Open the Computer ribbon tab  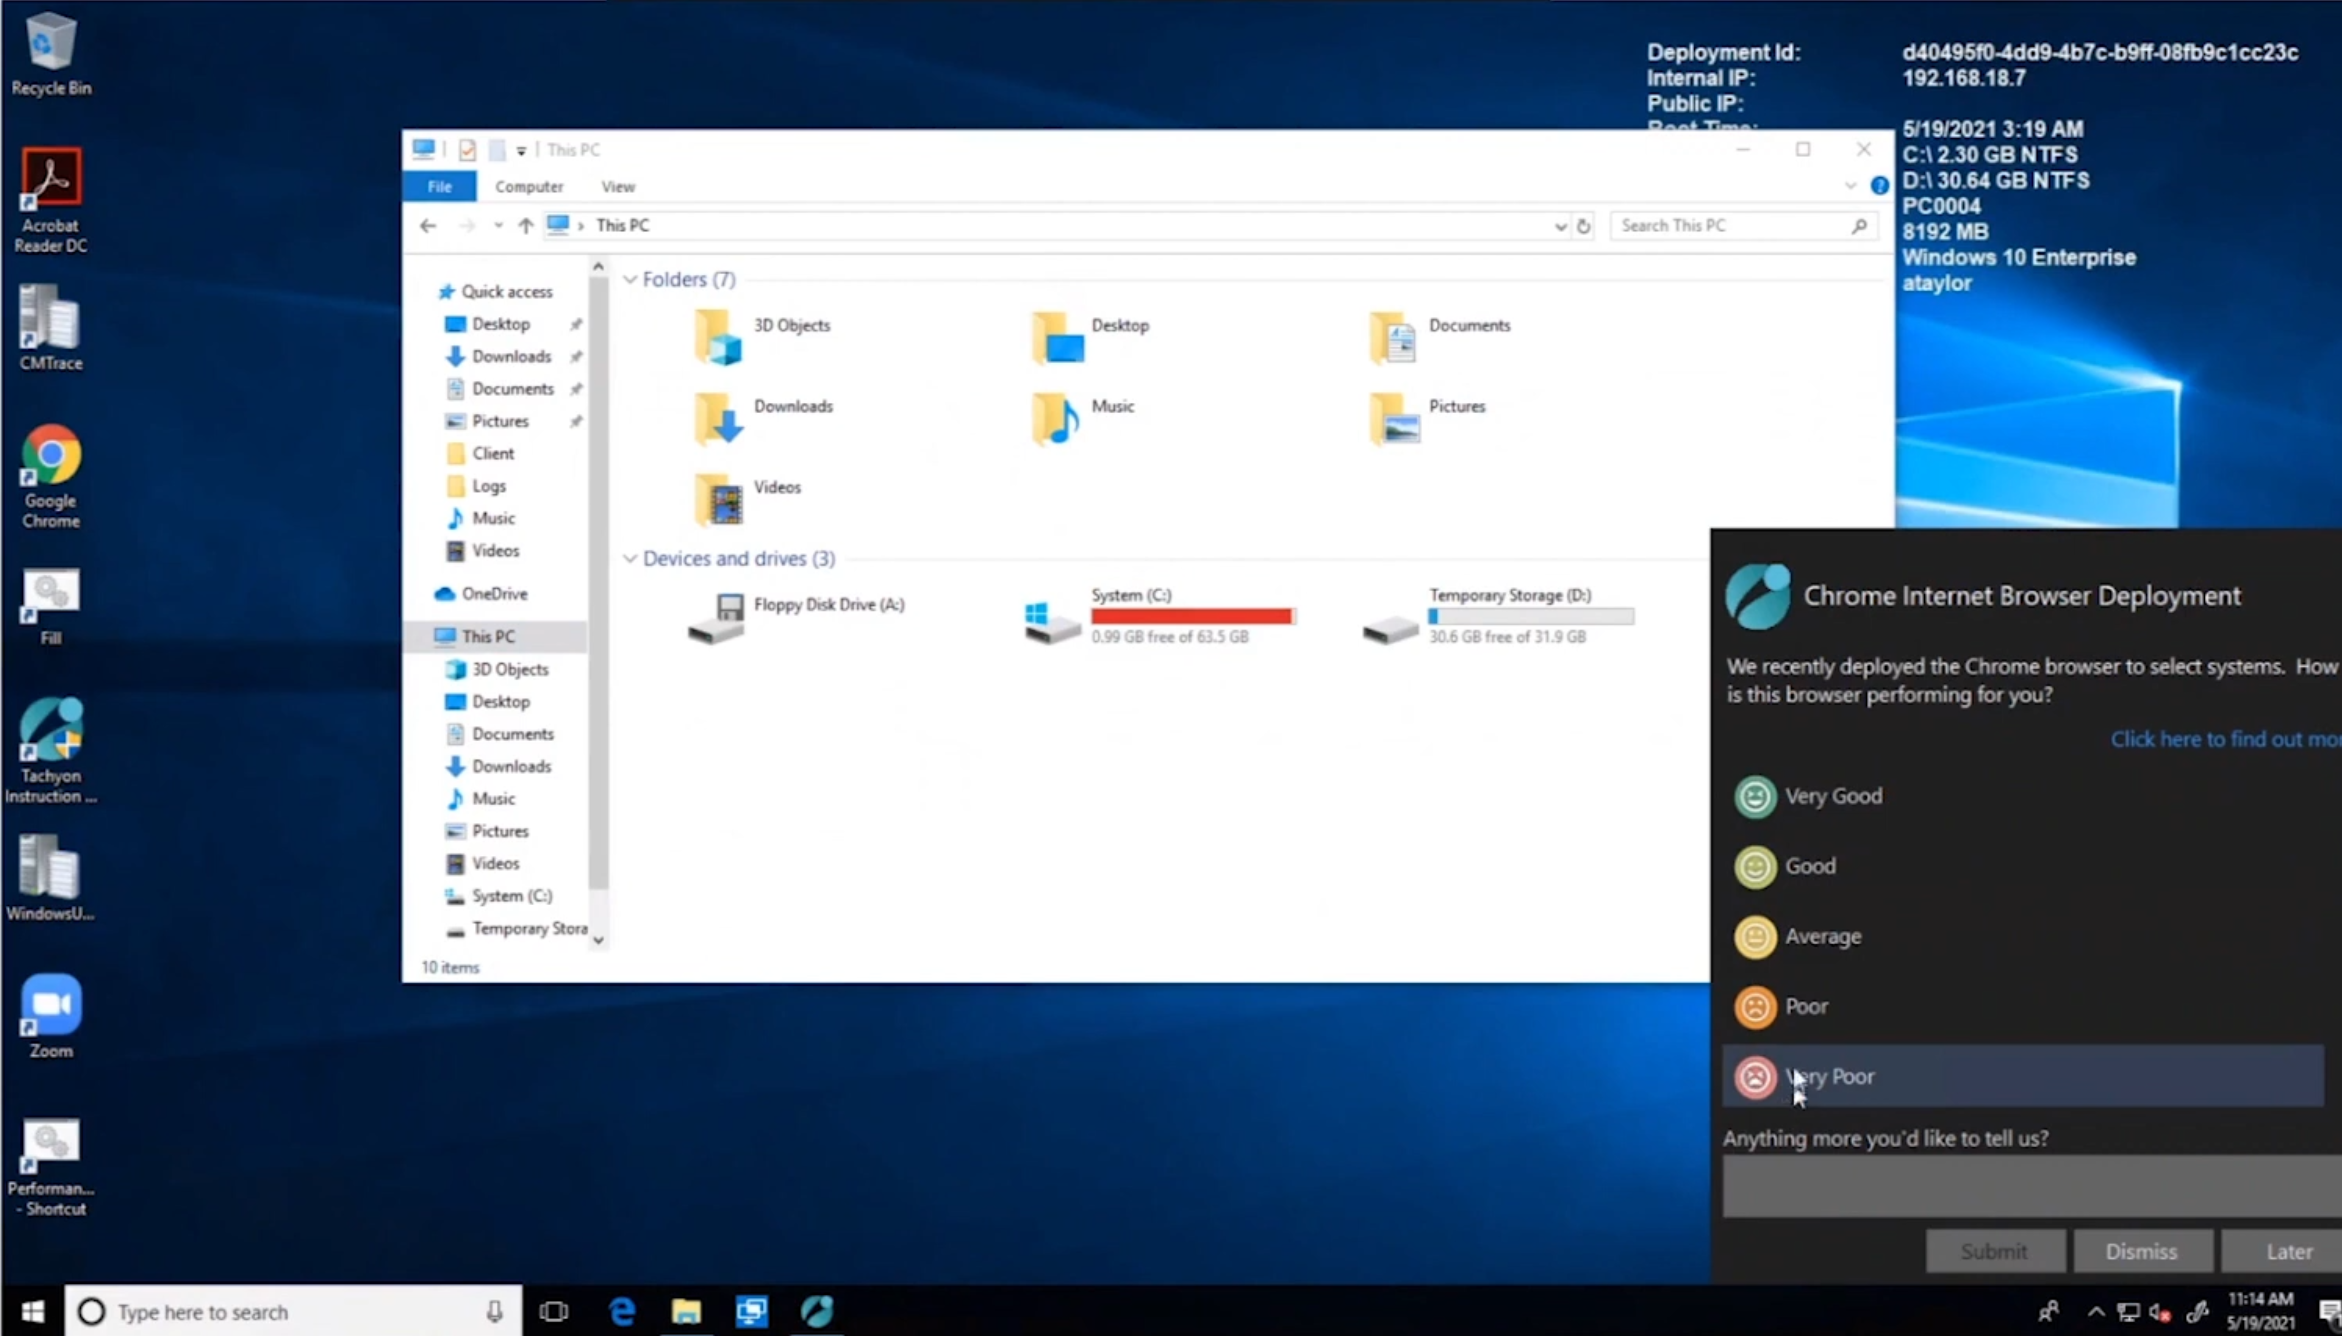click(529, 187)
